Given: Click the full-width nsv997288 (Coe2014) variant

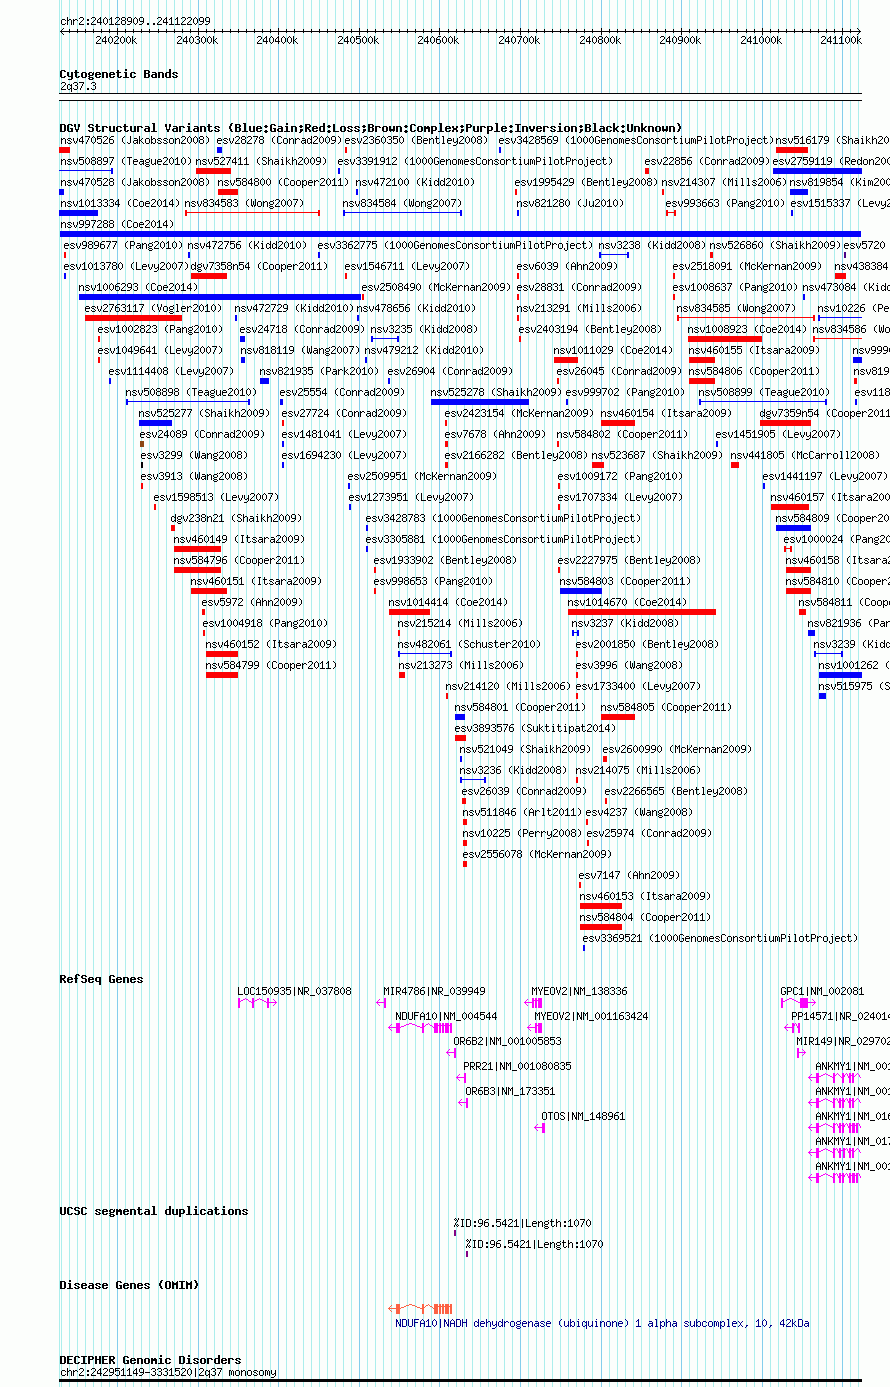Looking at the screenshot, I should (460, 233).
